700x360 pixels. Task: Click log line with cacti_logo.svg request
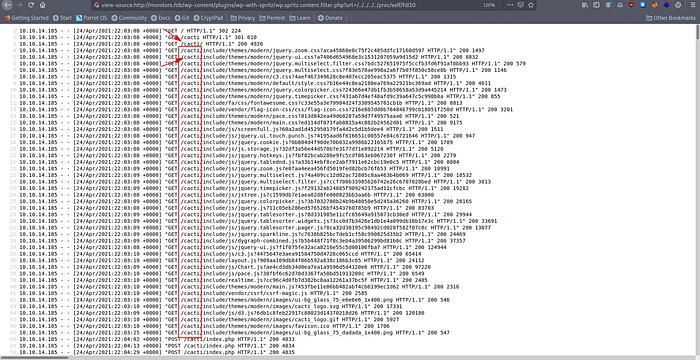pos(211,306)
